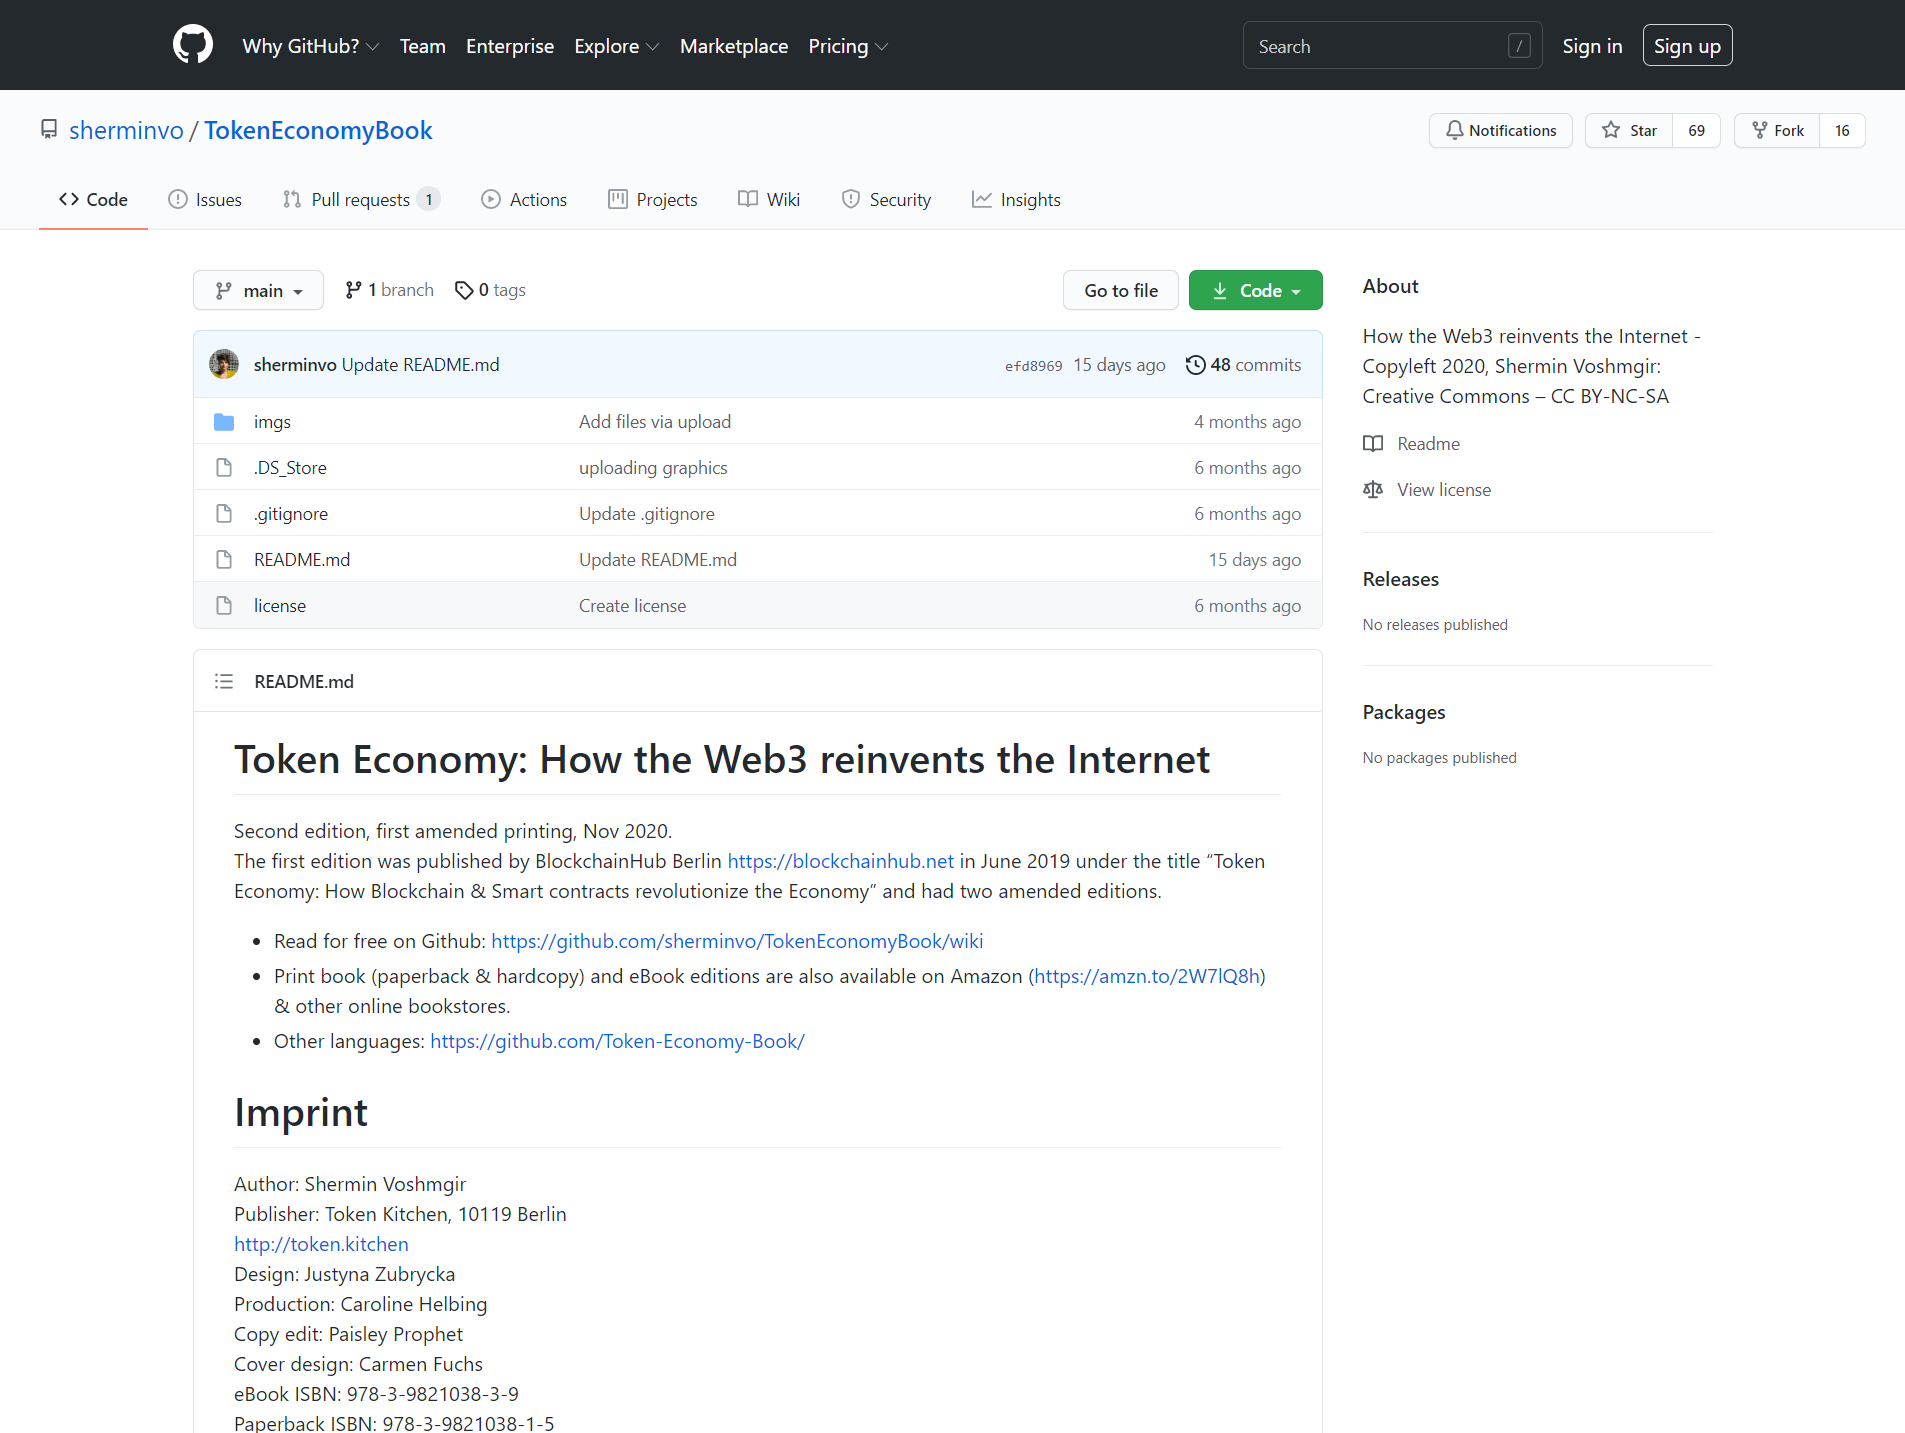The height and width of the screenshot is (1433, 1905).
Task: Click the Go to file button
Action: click(x=1121, y=290)
